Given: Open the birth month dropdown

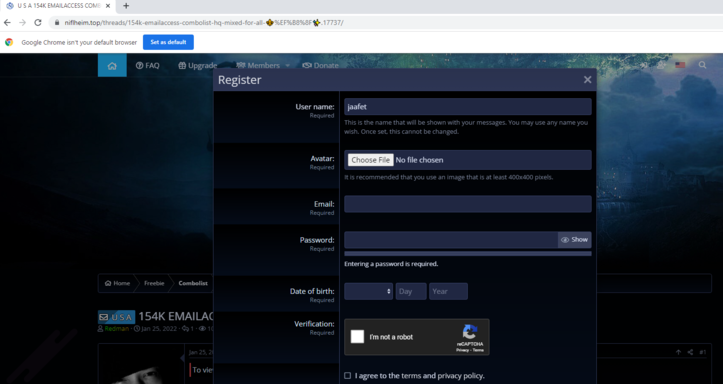Looking at the screenshot, I should point(368,291).
